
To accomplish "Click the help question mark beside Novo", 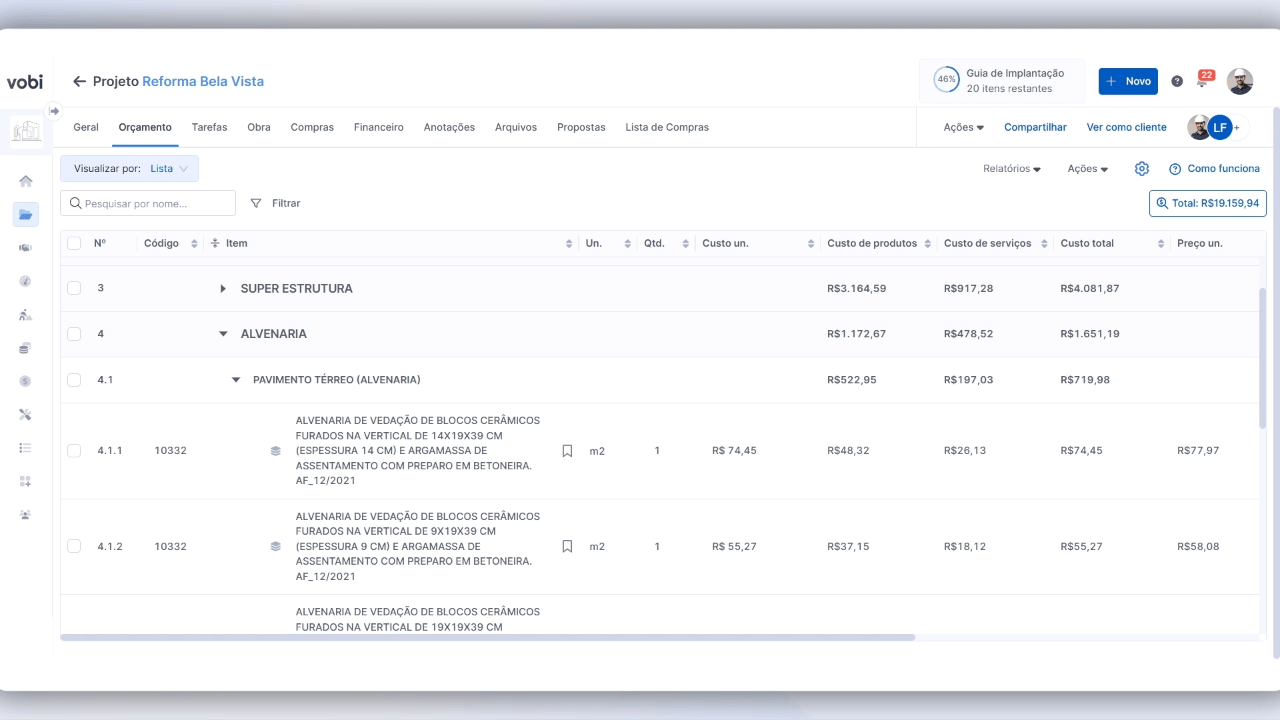I will 1177,81.
